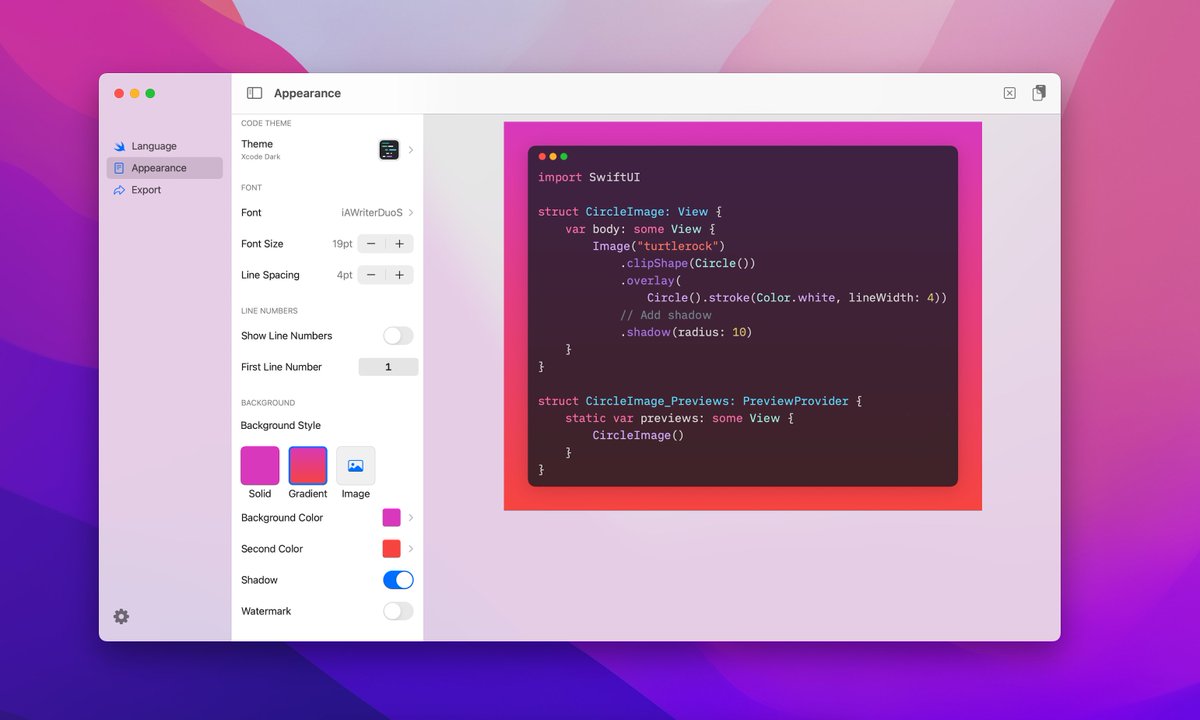Click the "import SwiftUI" code line
The width and height of the screenshot is (1200, 720).
589,178
